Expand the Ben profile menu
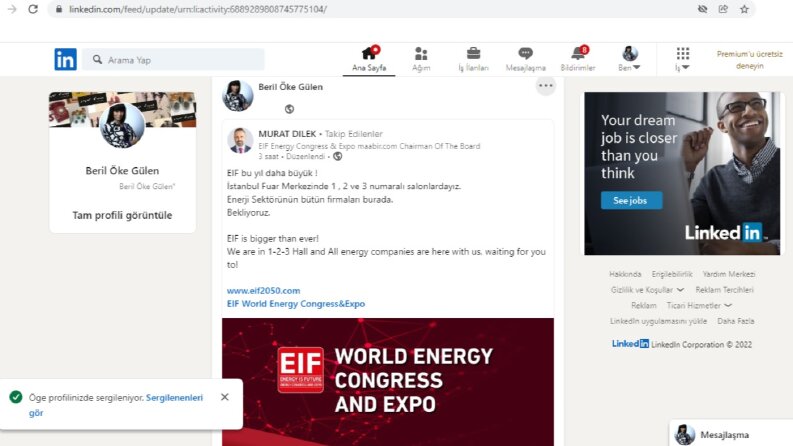Viewport: 793px width, 446px height. coord(629,59)
